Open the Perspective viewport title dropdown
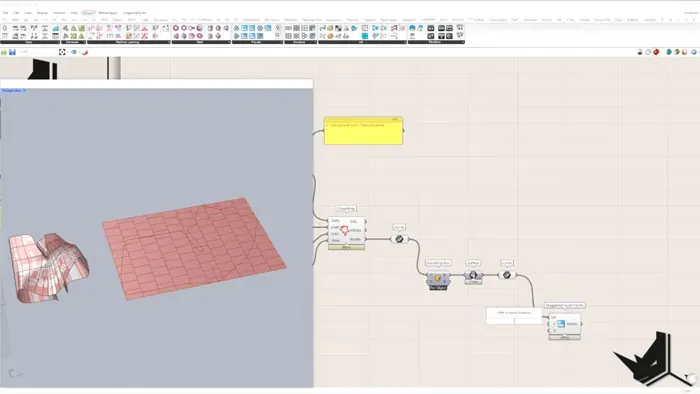The height and width of the screenshot is (394, 700). 13,91
